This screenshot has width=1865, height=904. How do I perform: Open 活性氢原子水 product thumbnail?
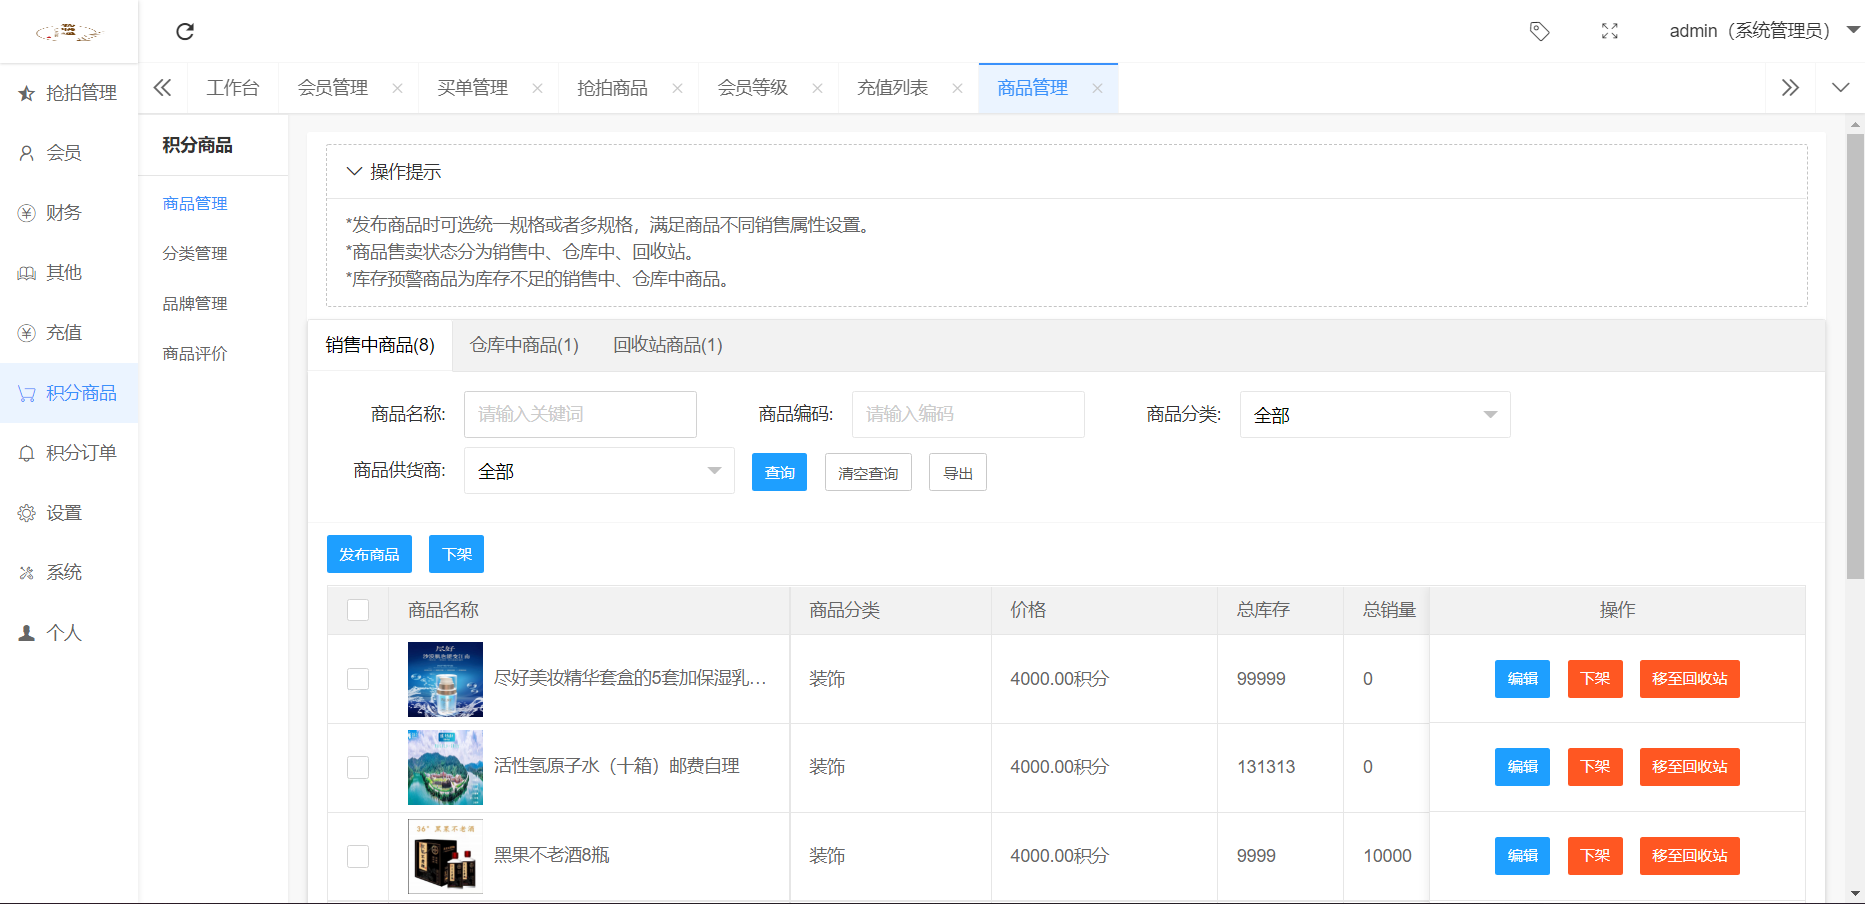click(x=445, y=767)
